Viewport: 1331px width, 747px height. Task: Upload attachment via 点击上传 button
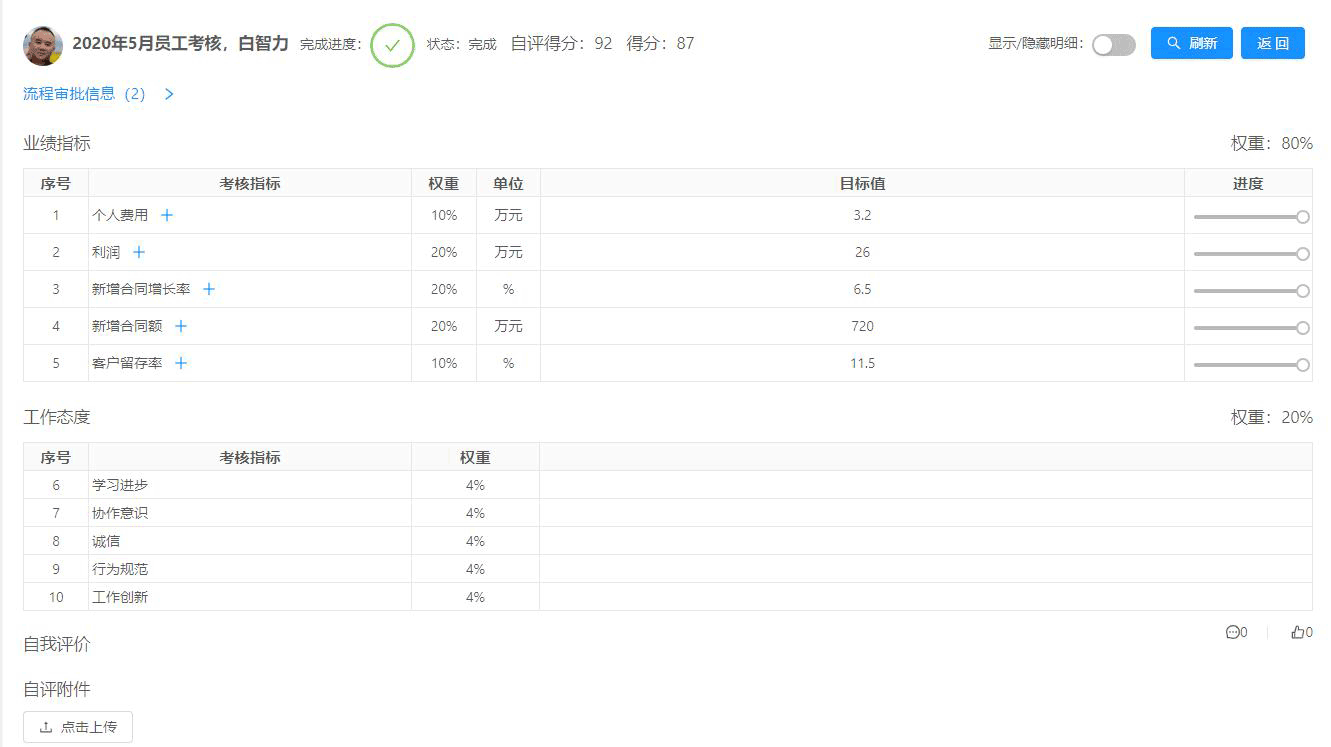tap(78, 727)
